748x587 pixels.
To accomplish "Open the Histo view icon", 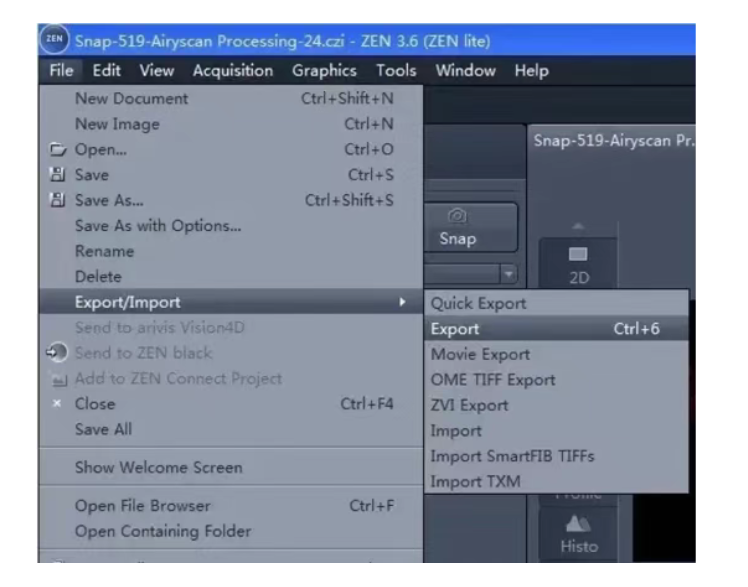I will coord(578,534).
